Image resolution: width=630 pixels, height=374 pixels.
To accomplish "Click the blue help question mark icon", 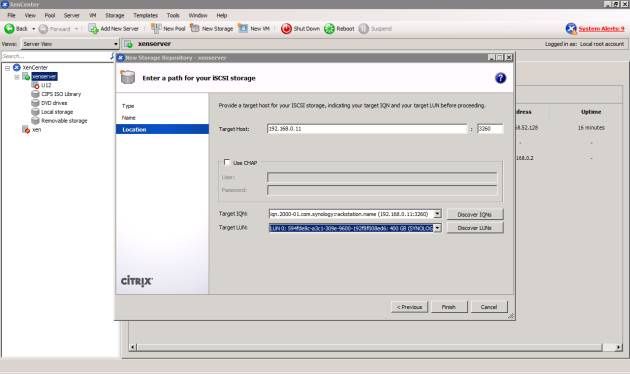I will 500,78.
